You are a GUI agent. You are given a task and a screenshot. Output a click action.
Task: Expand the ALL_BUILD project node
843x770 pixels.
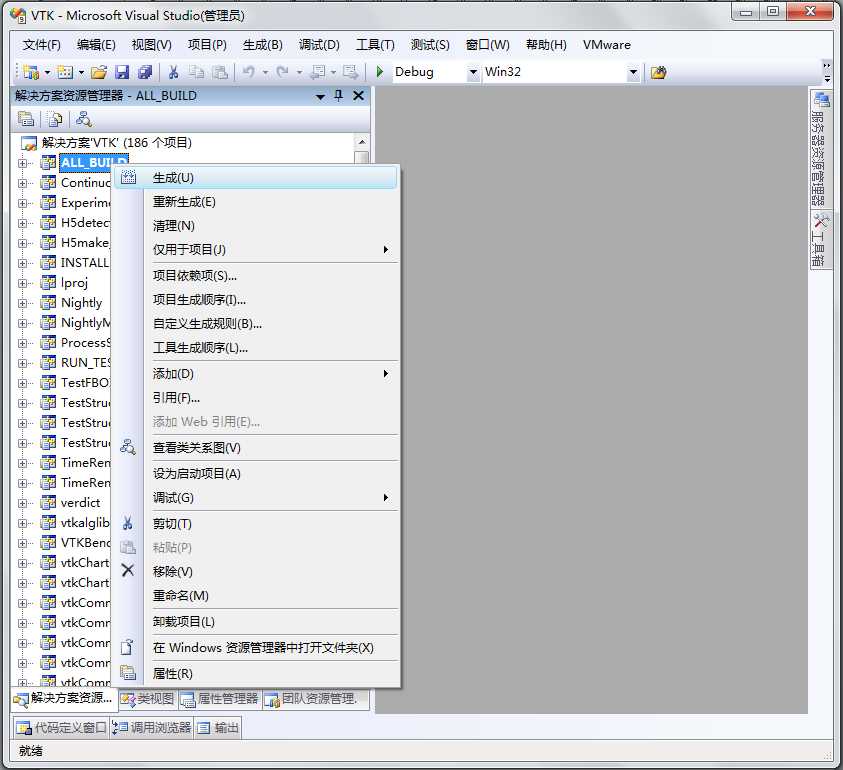22,163
